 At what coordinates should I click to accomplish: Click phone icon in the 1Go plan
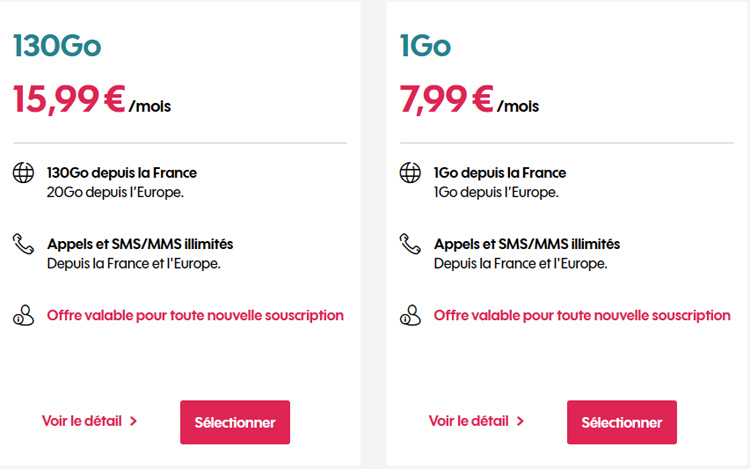[x=410, y=244]
